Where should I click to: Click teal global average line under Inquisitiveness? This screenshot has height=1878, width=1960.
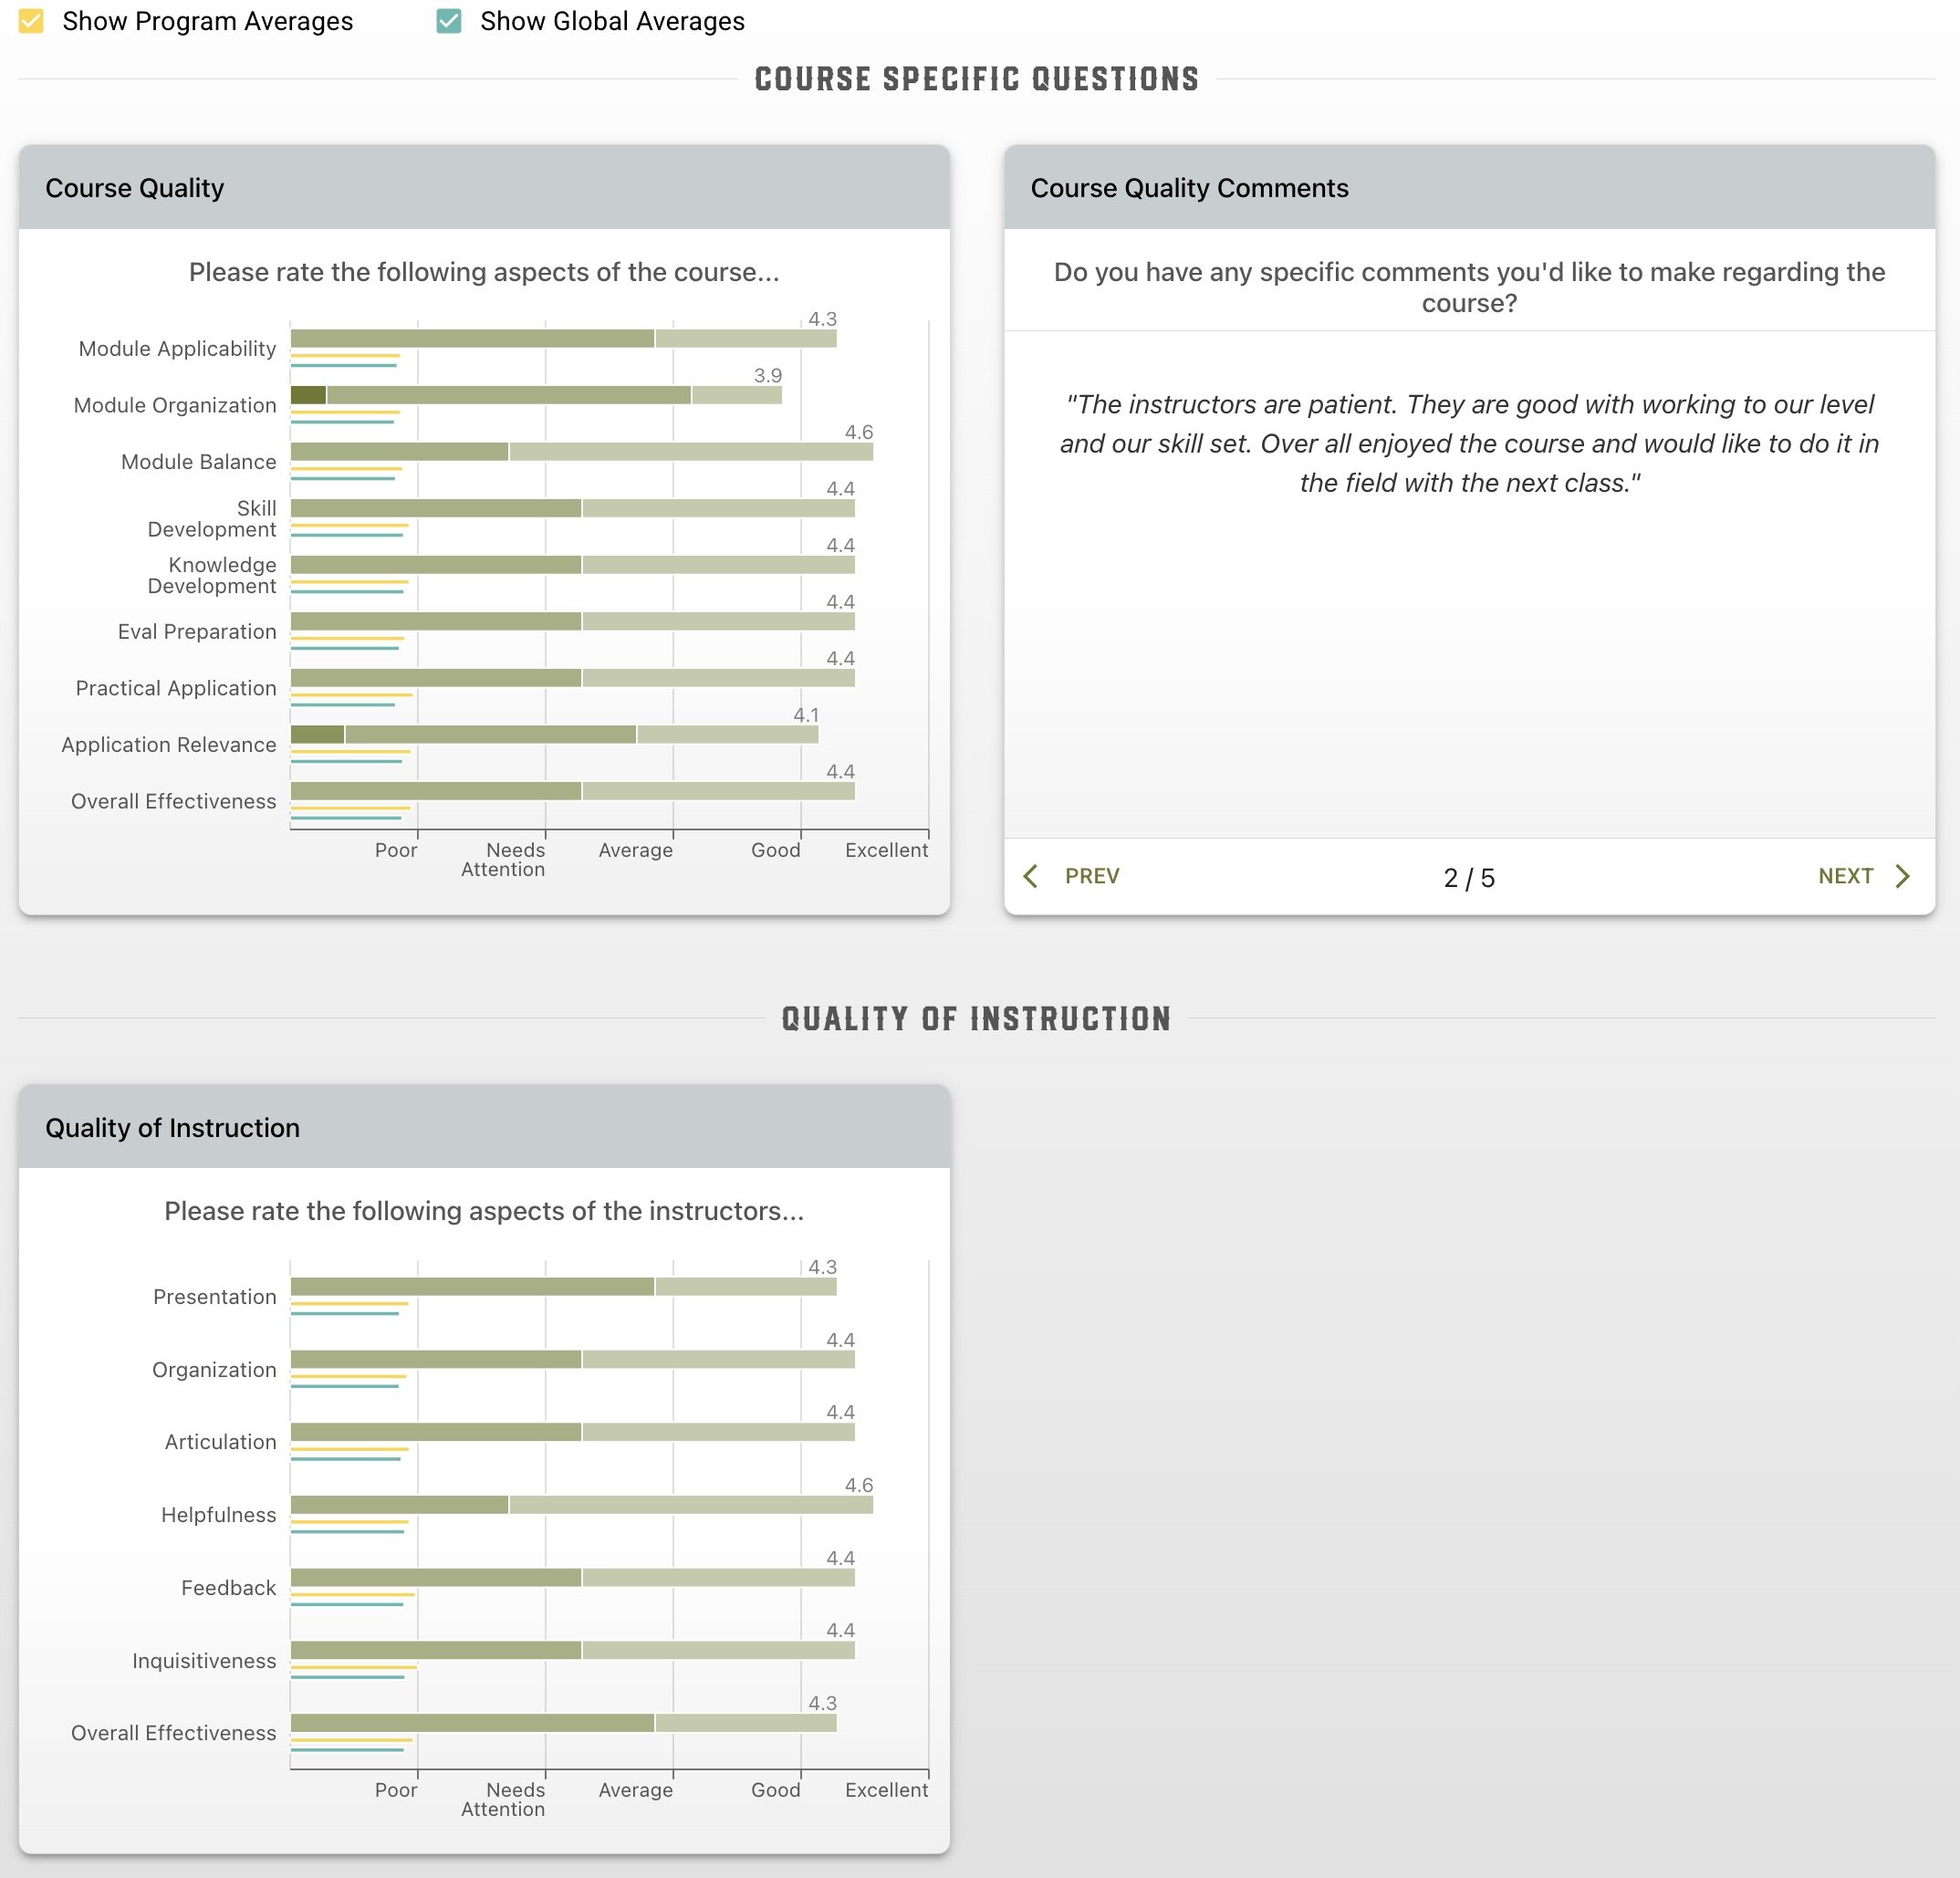click(x=347, y=1677)
